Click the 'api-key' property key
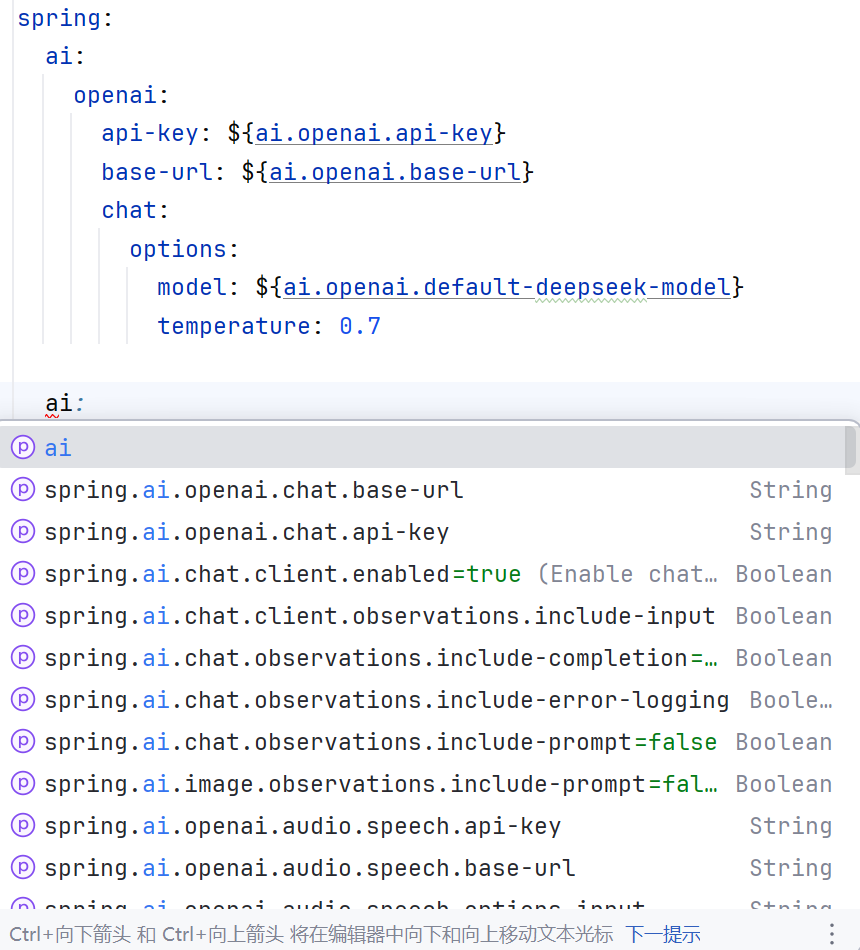 coord(150,133)
